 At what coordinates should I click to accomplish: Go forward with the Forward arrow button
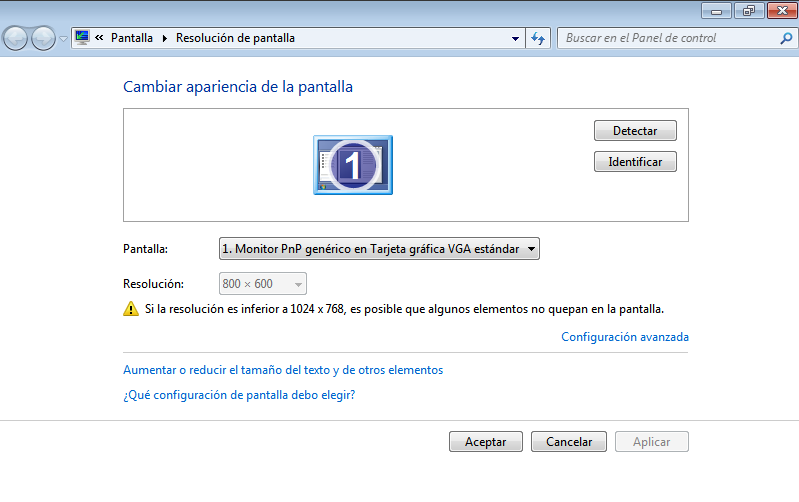point(43,38)
